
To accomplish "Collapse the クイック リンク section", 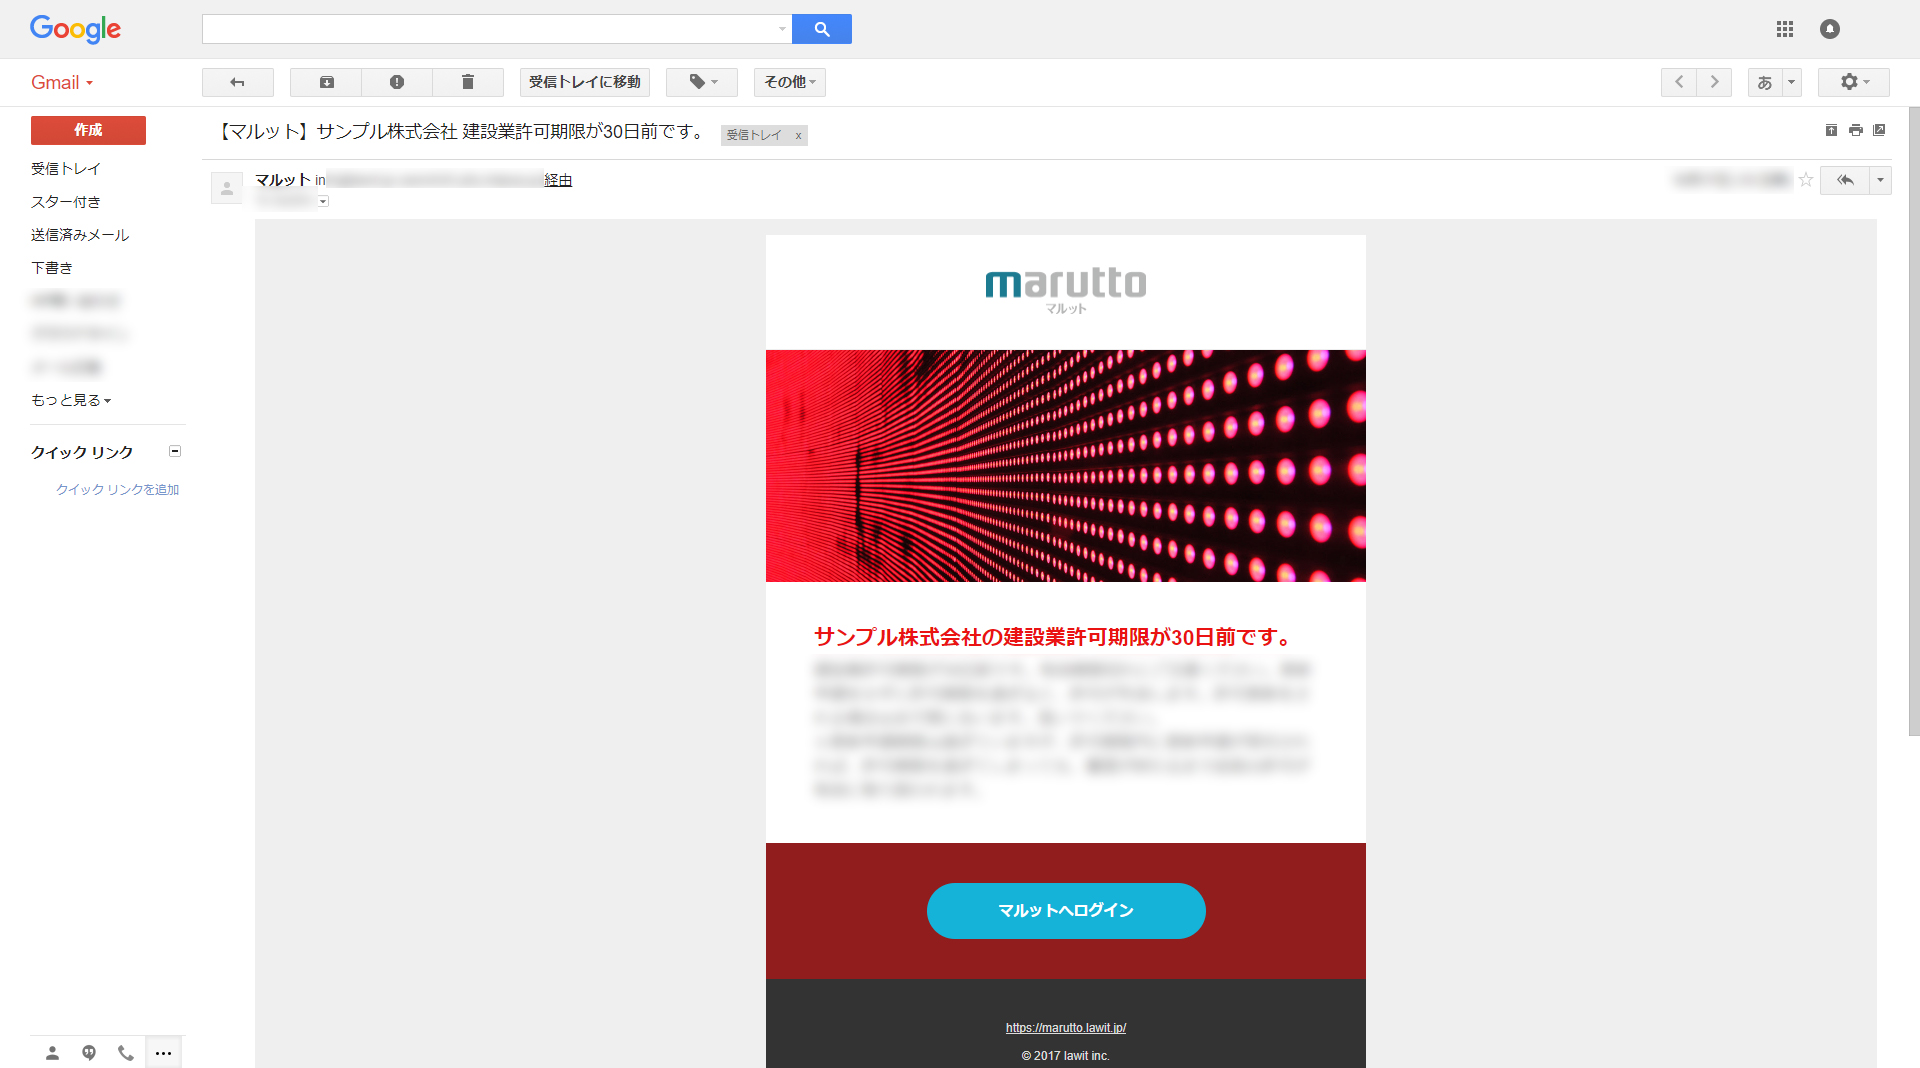I will (175, 451).
